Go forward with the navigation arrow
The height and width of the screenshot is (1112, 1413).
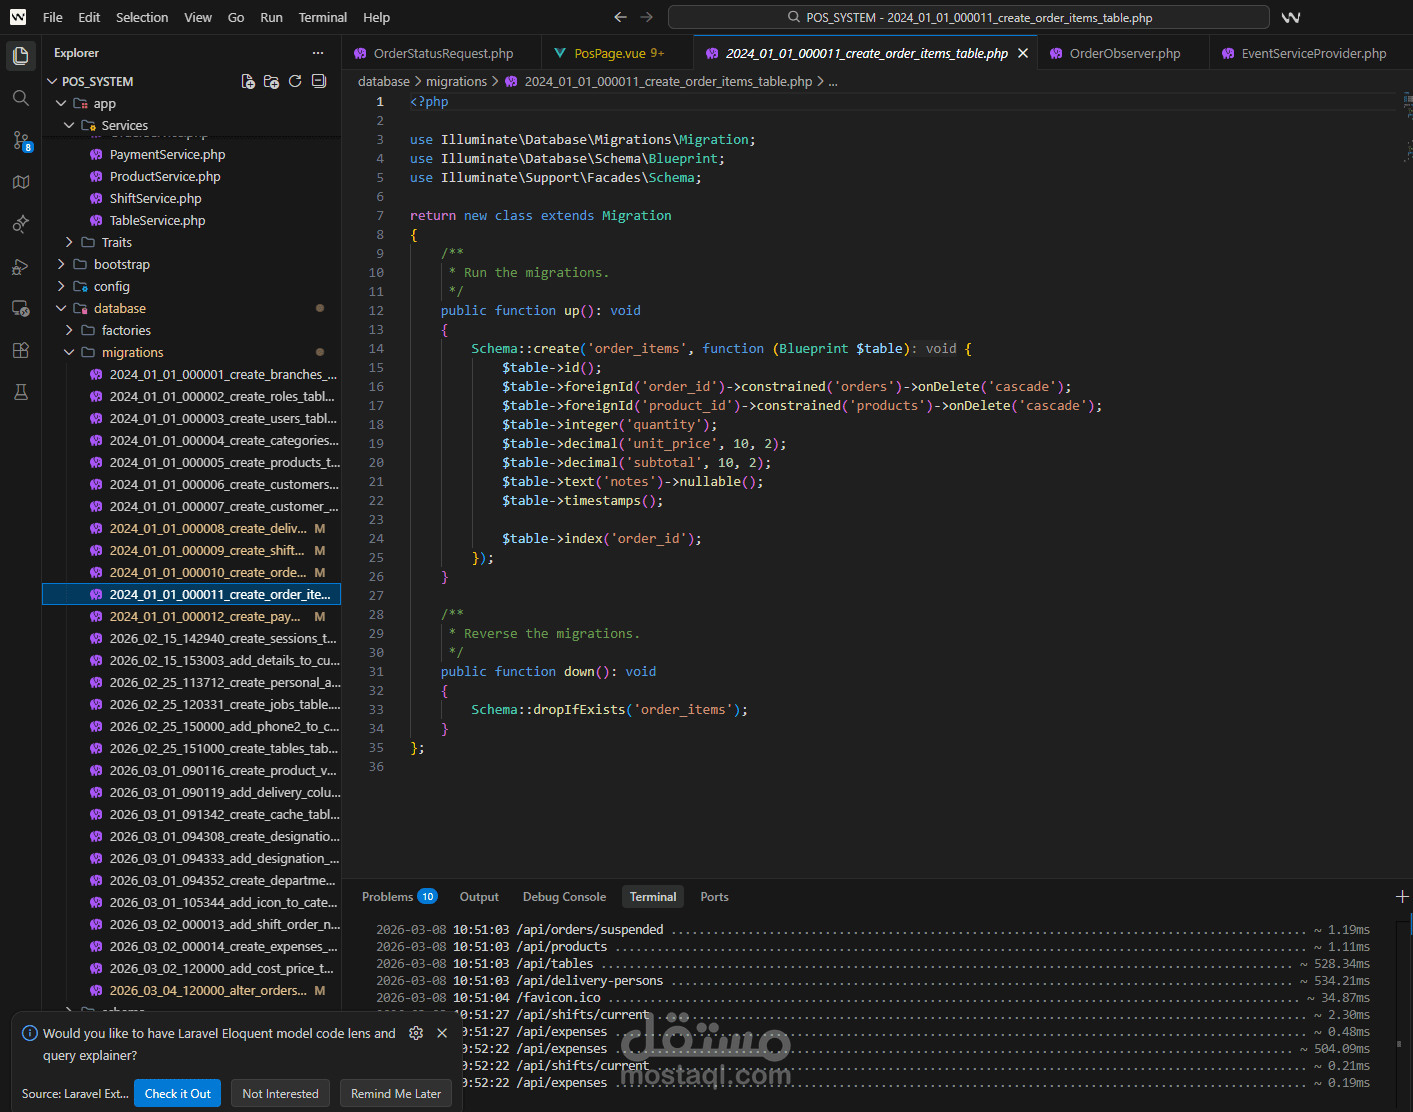pos(646,17)
